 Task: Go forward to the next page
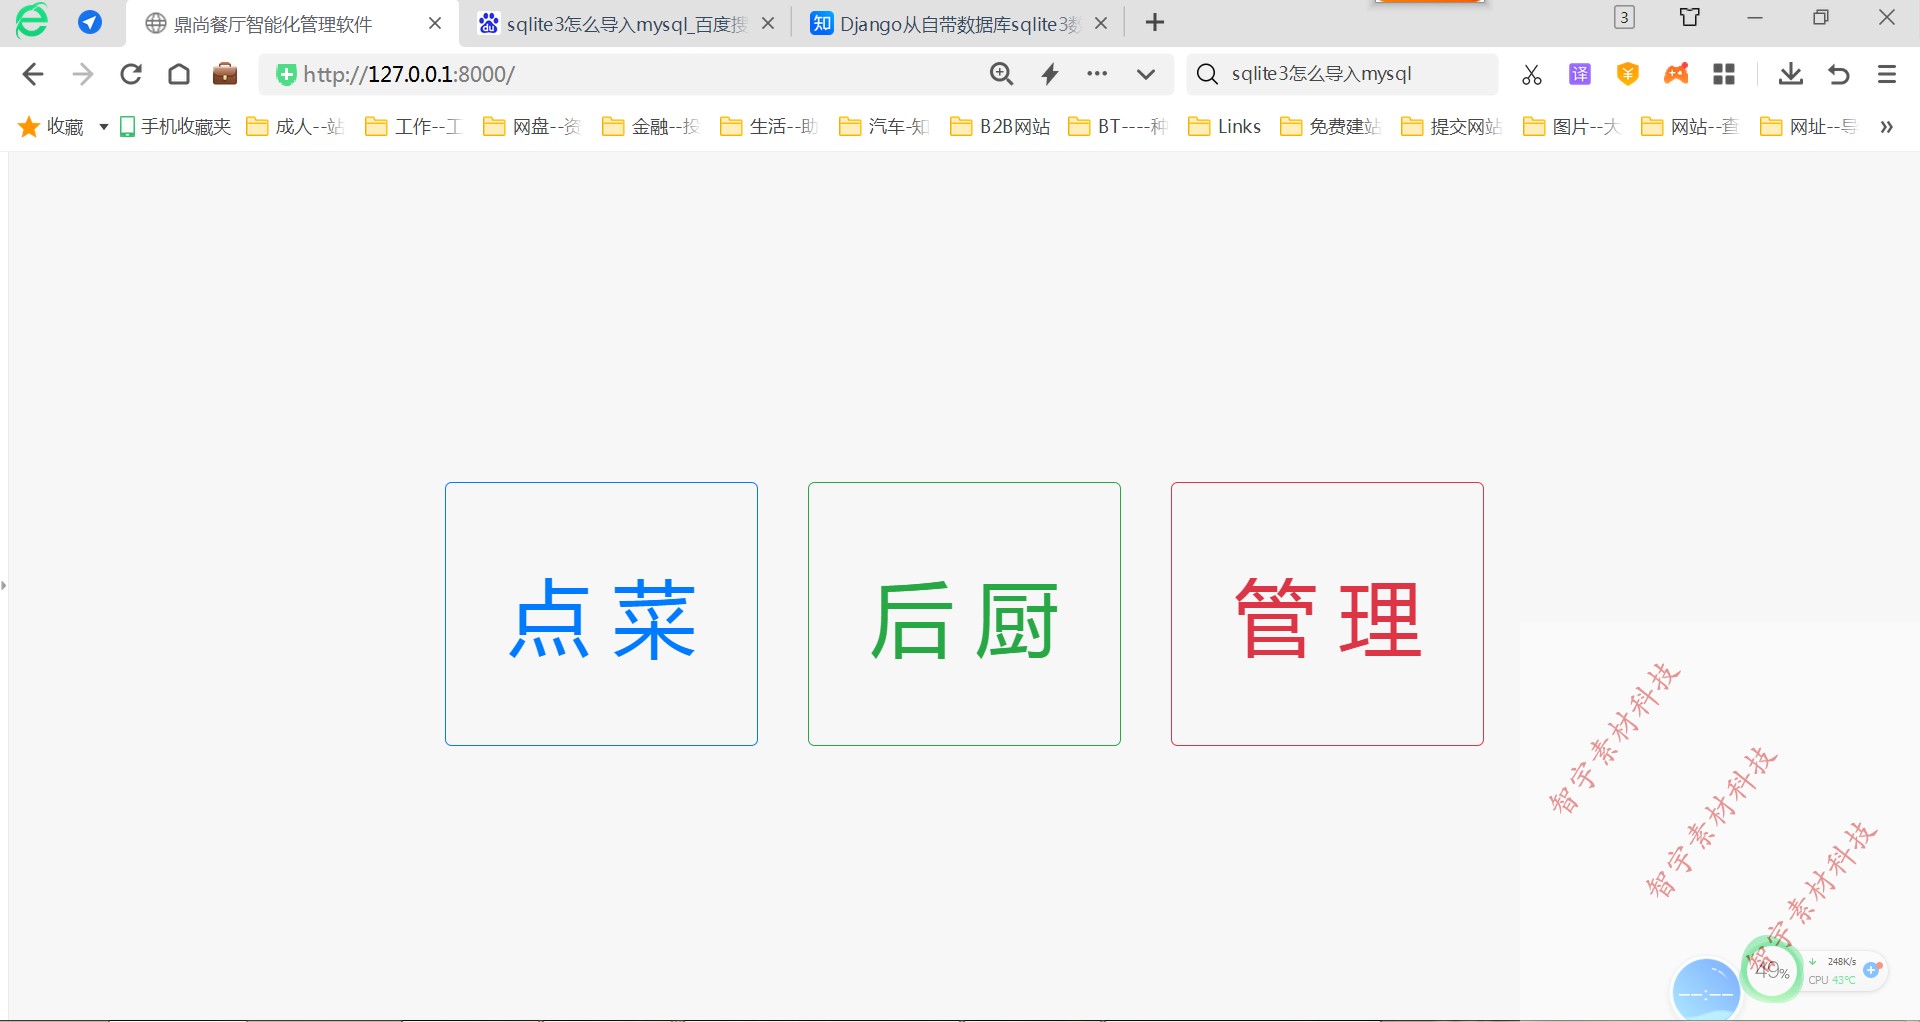(83, 74)
